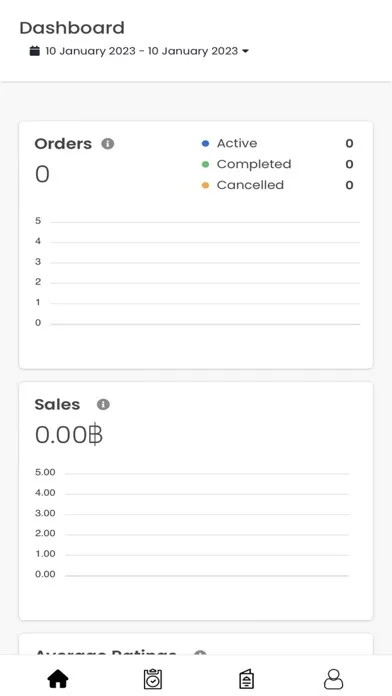Open the 10 January 2023 date range picker
The height and width of the screenshot is (696, 392).
click(139, 51)
